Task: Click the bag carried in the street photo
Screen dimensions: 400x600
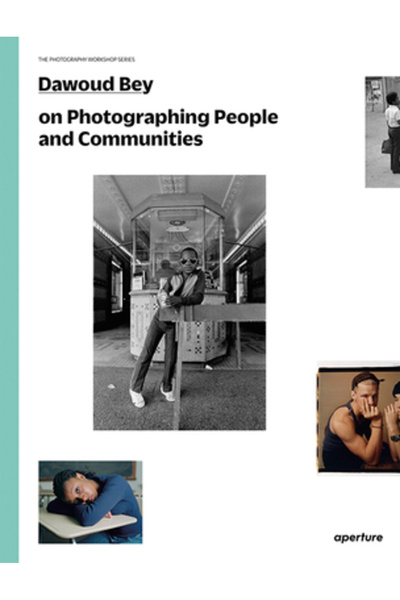Action: click(x=386, y=146)
